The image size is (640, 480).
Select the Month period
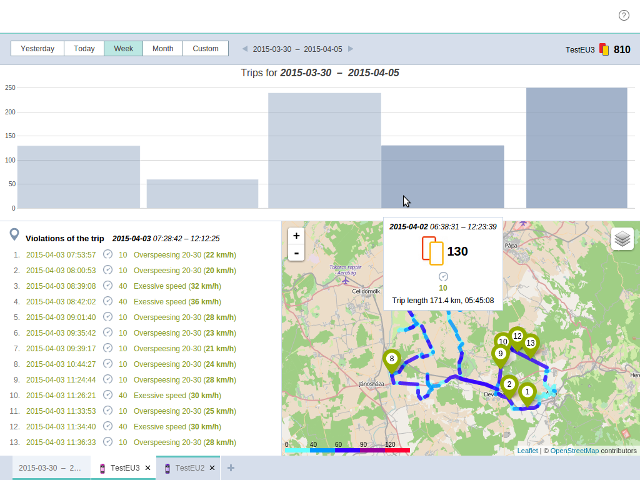(162, 48)
